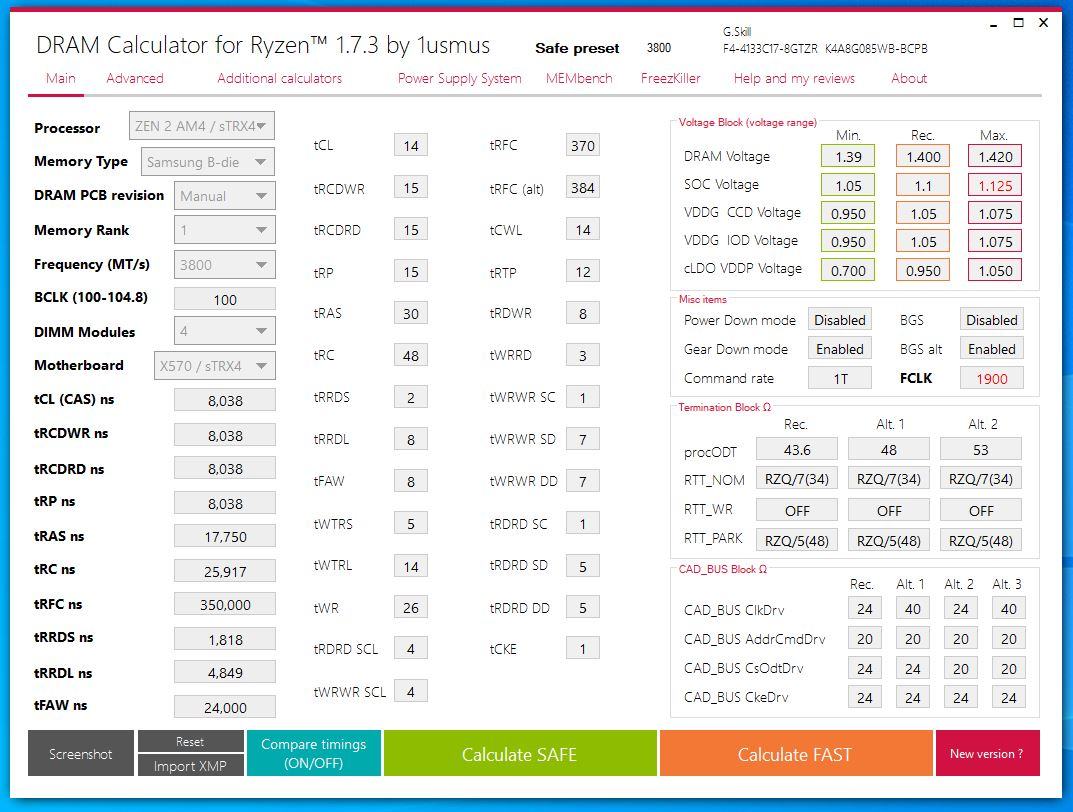The height and width of the screenshot is (812, 1073).
Task: Expand the Motherboard dropdown
Action: (215, 365)
